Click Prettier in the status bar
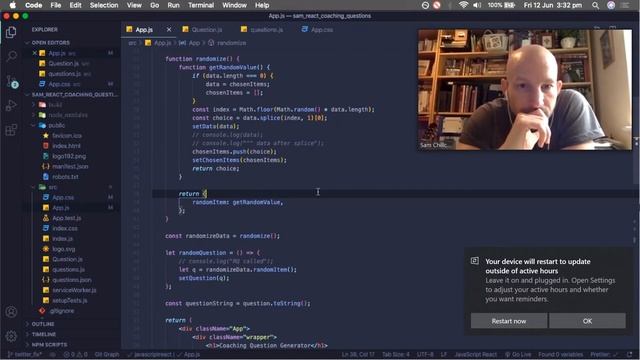Viewport: 640px width, 360px height. [604, 355]
